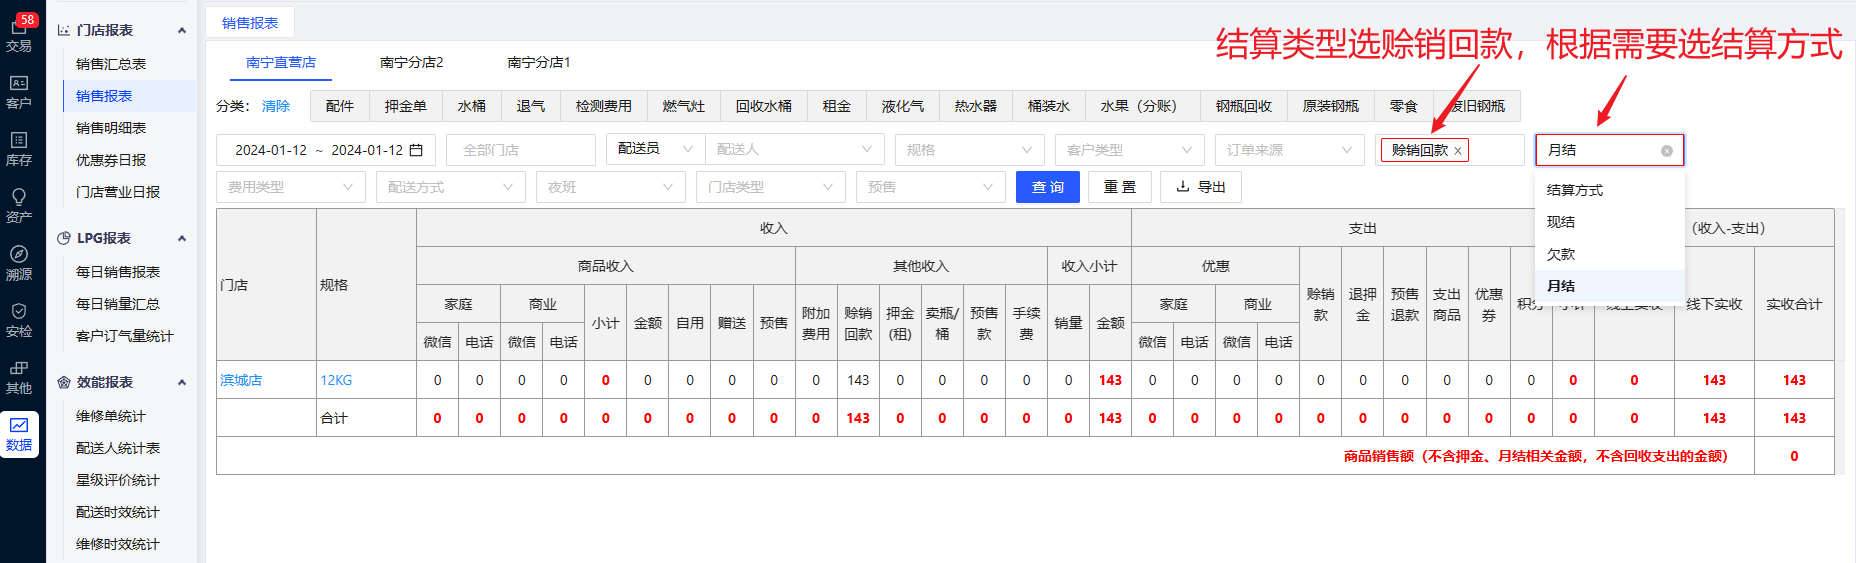Click the calendar icon in date range
1856x563 pixels.
(417, 150)
